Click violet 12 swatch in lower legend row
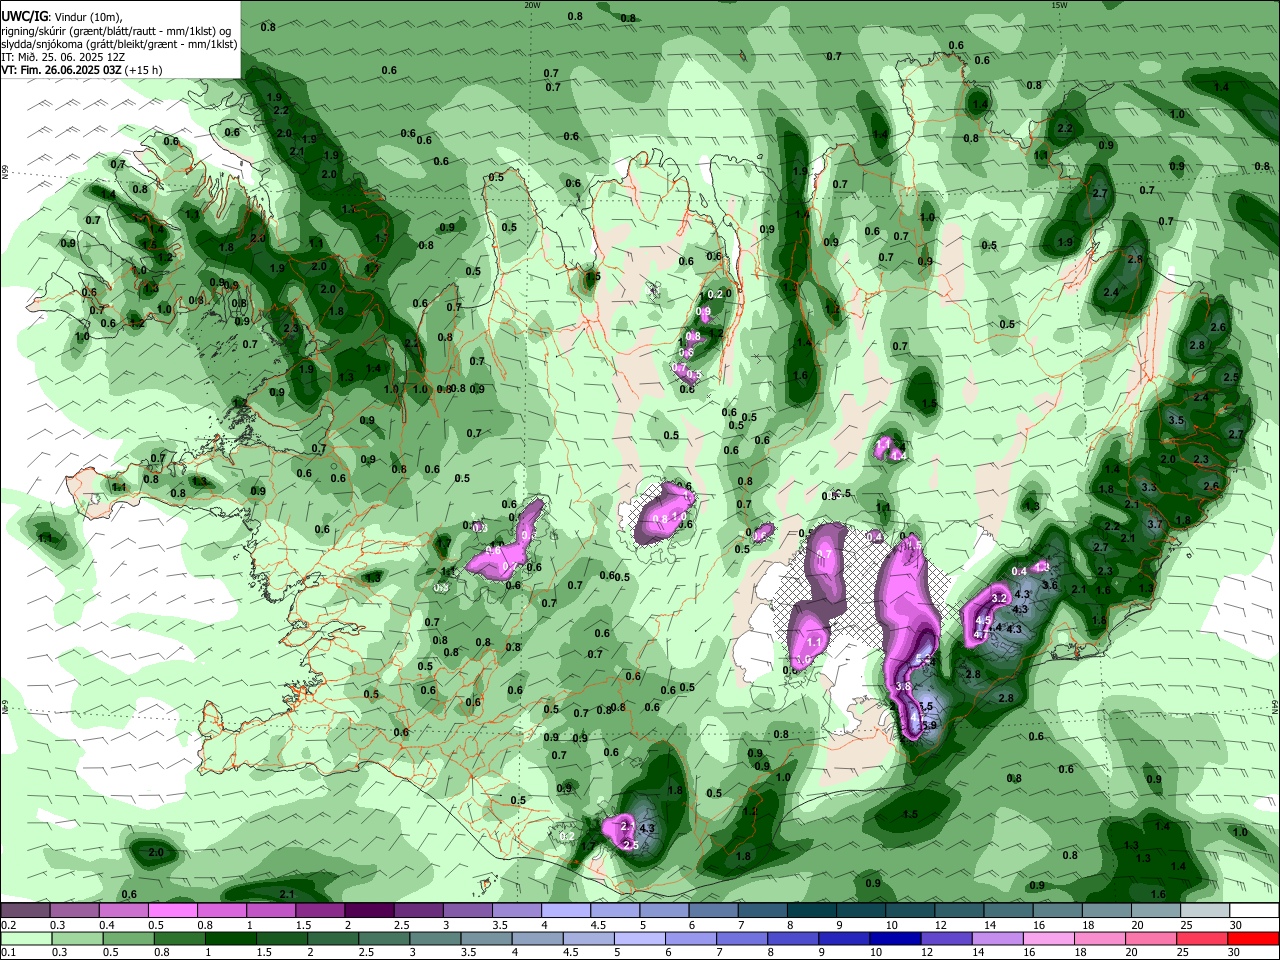 click(x=945, y=938)
